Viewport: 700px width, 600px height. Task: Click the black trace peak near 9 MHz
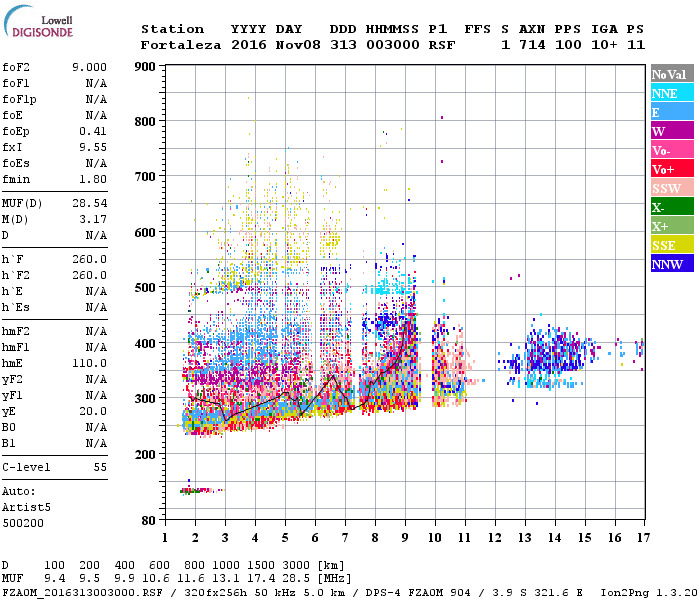[405, 323]
